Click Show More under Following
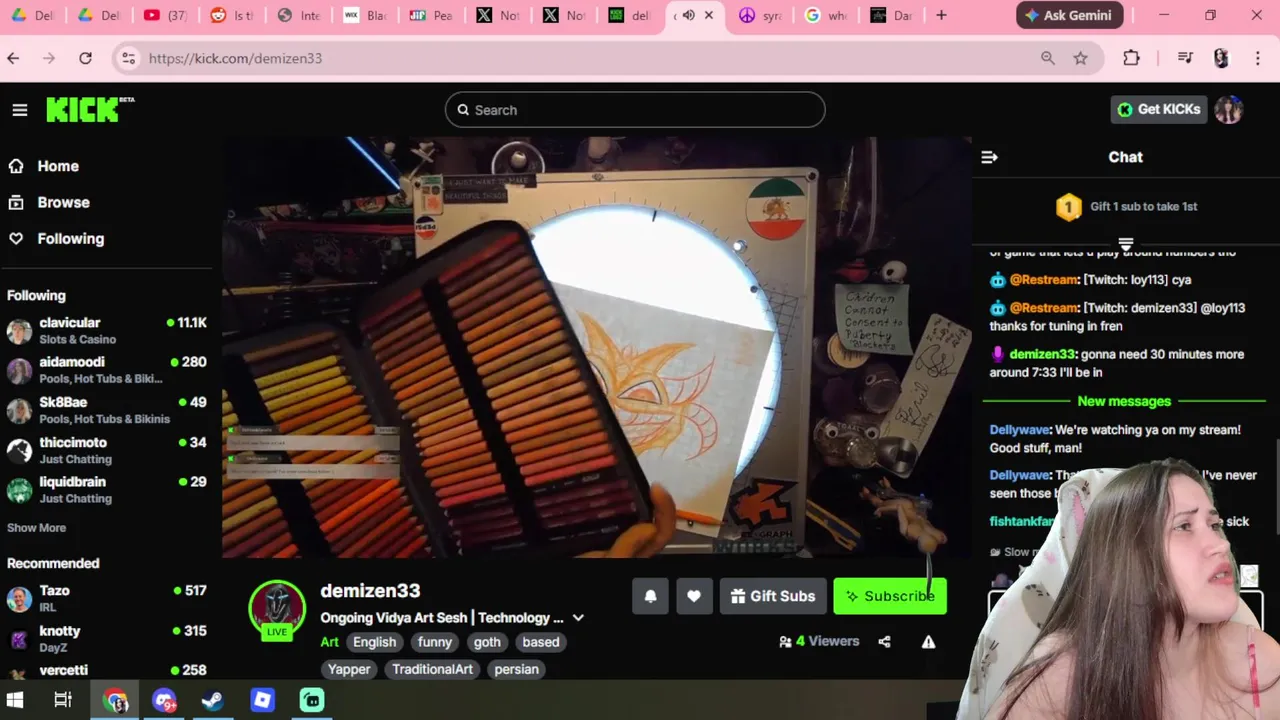 [36, 528]
